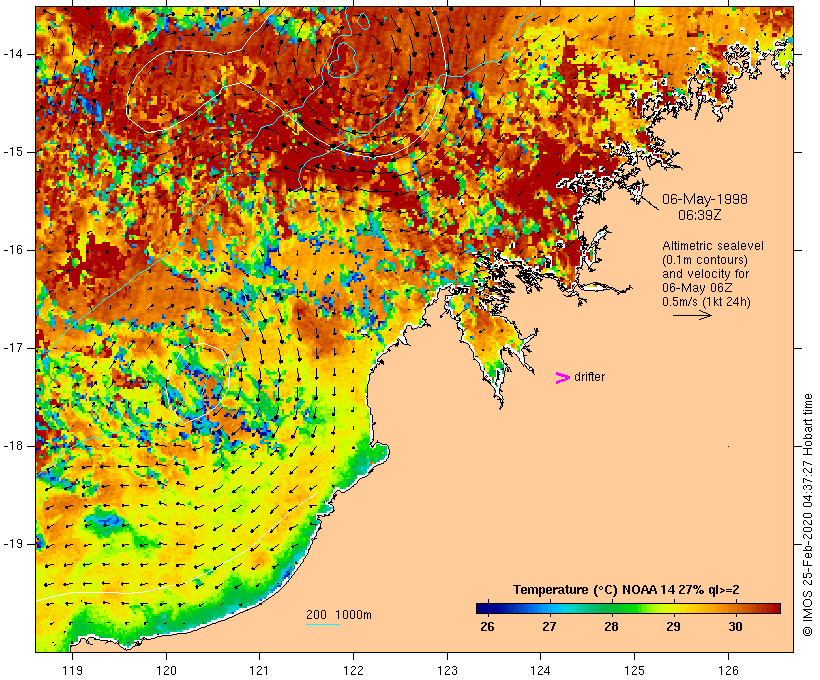Viewport: 820px width, 680px height.
Task: Click the longitude axis label 123
Action: tap(447, 671)
